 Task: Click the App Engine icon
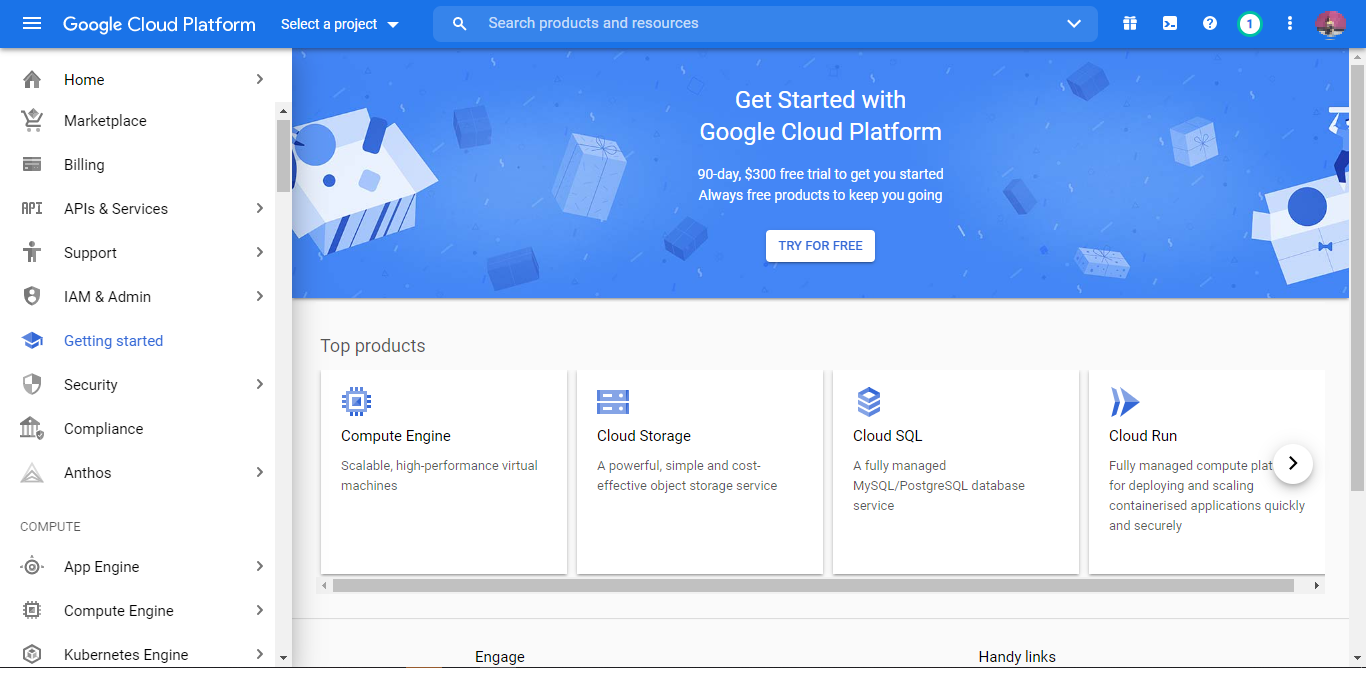[x=32, y=567]
